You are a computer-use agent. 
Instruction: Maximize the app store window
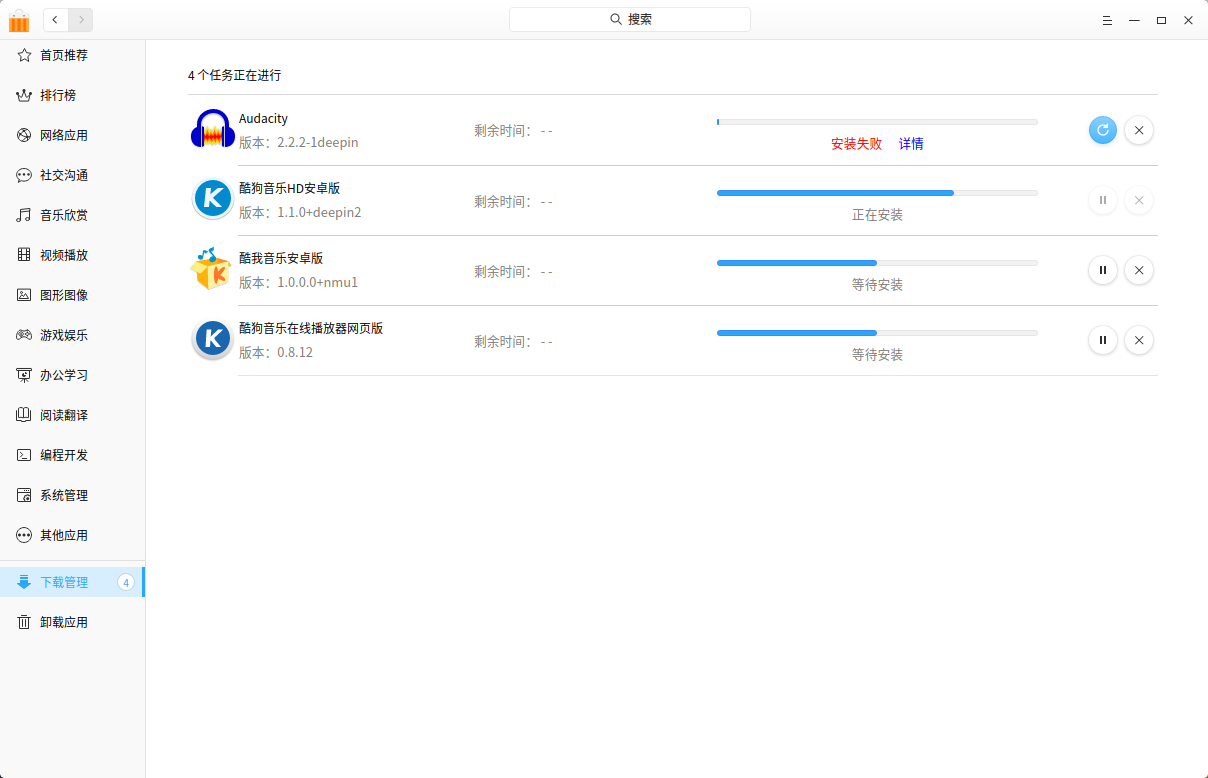(1161, 20)
